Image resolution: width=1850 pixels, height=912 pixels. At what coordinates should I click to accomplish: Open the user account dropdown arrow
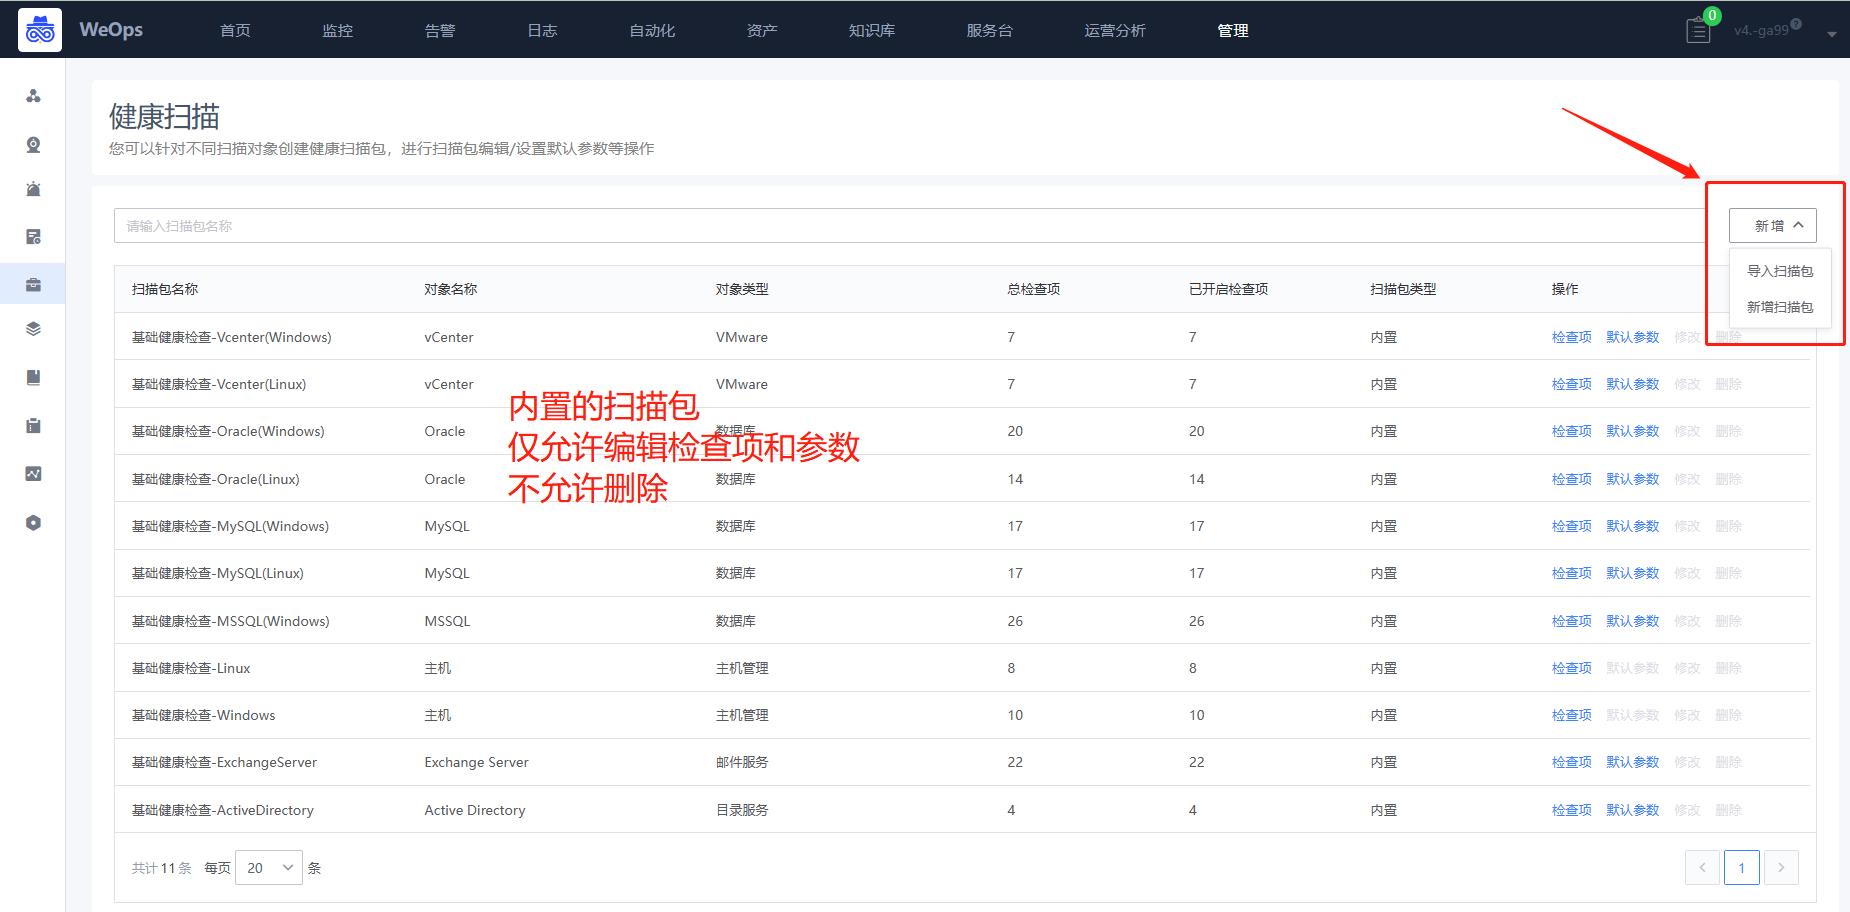pyautogui.click(x=1831, y=34)
